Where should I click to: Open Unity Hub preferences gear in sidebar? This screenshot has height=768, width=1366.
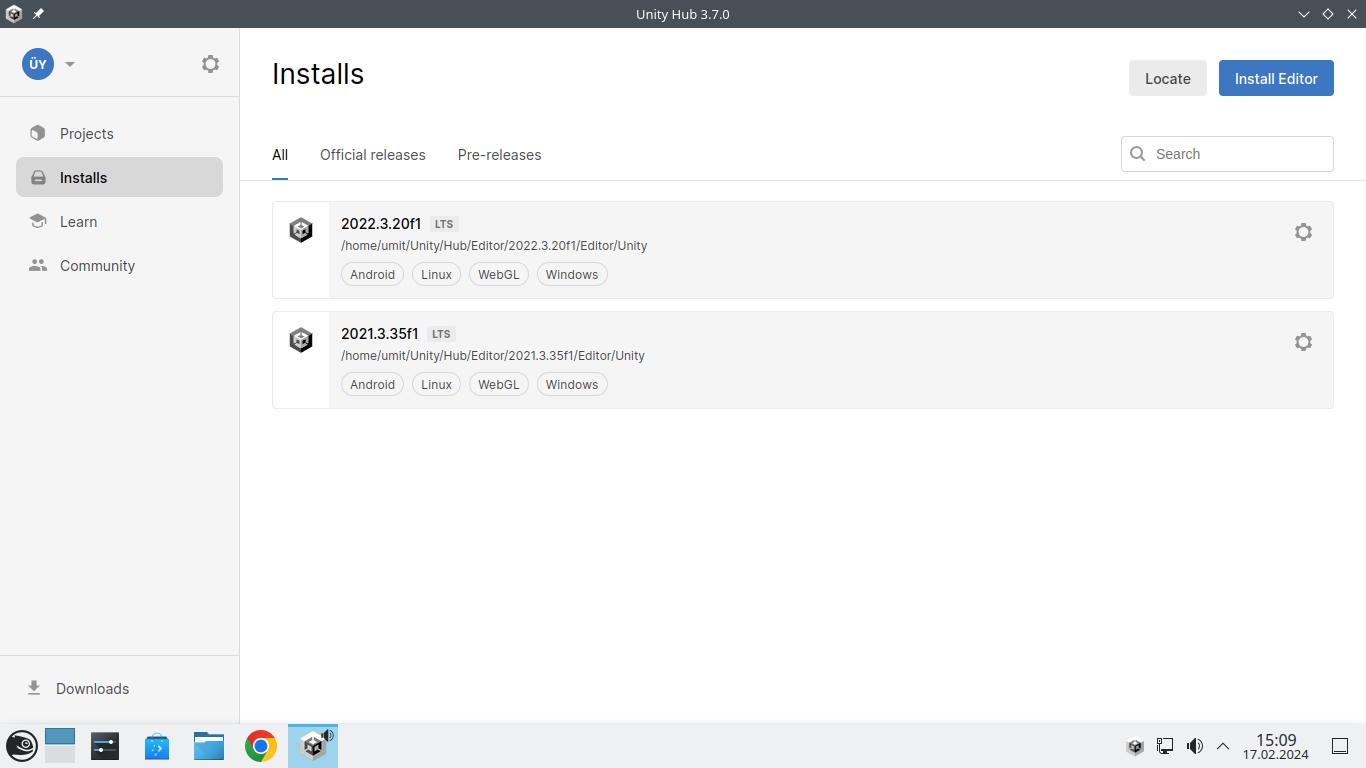tap(210, 64)
